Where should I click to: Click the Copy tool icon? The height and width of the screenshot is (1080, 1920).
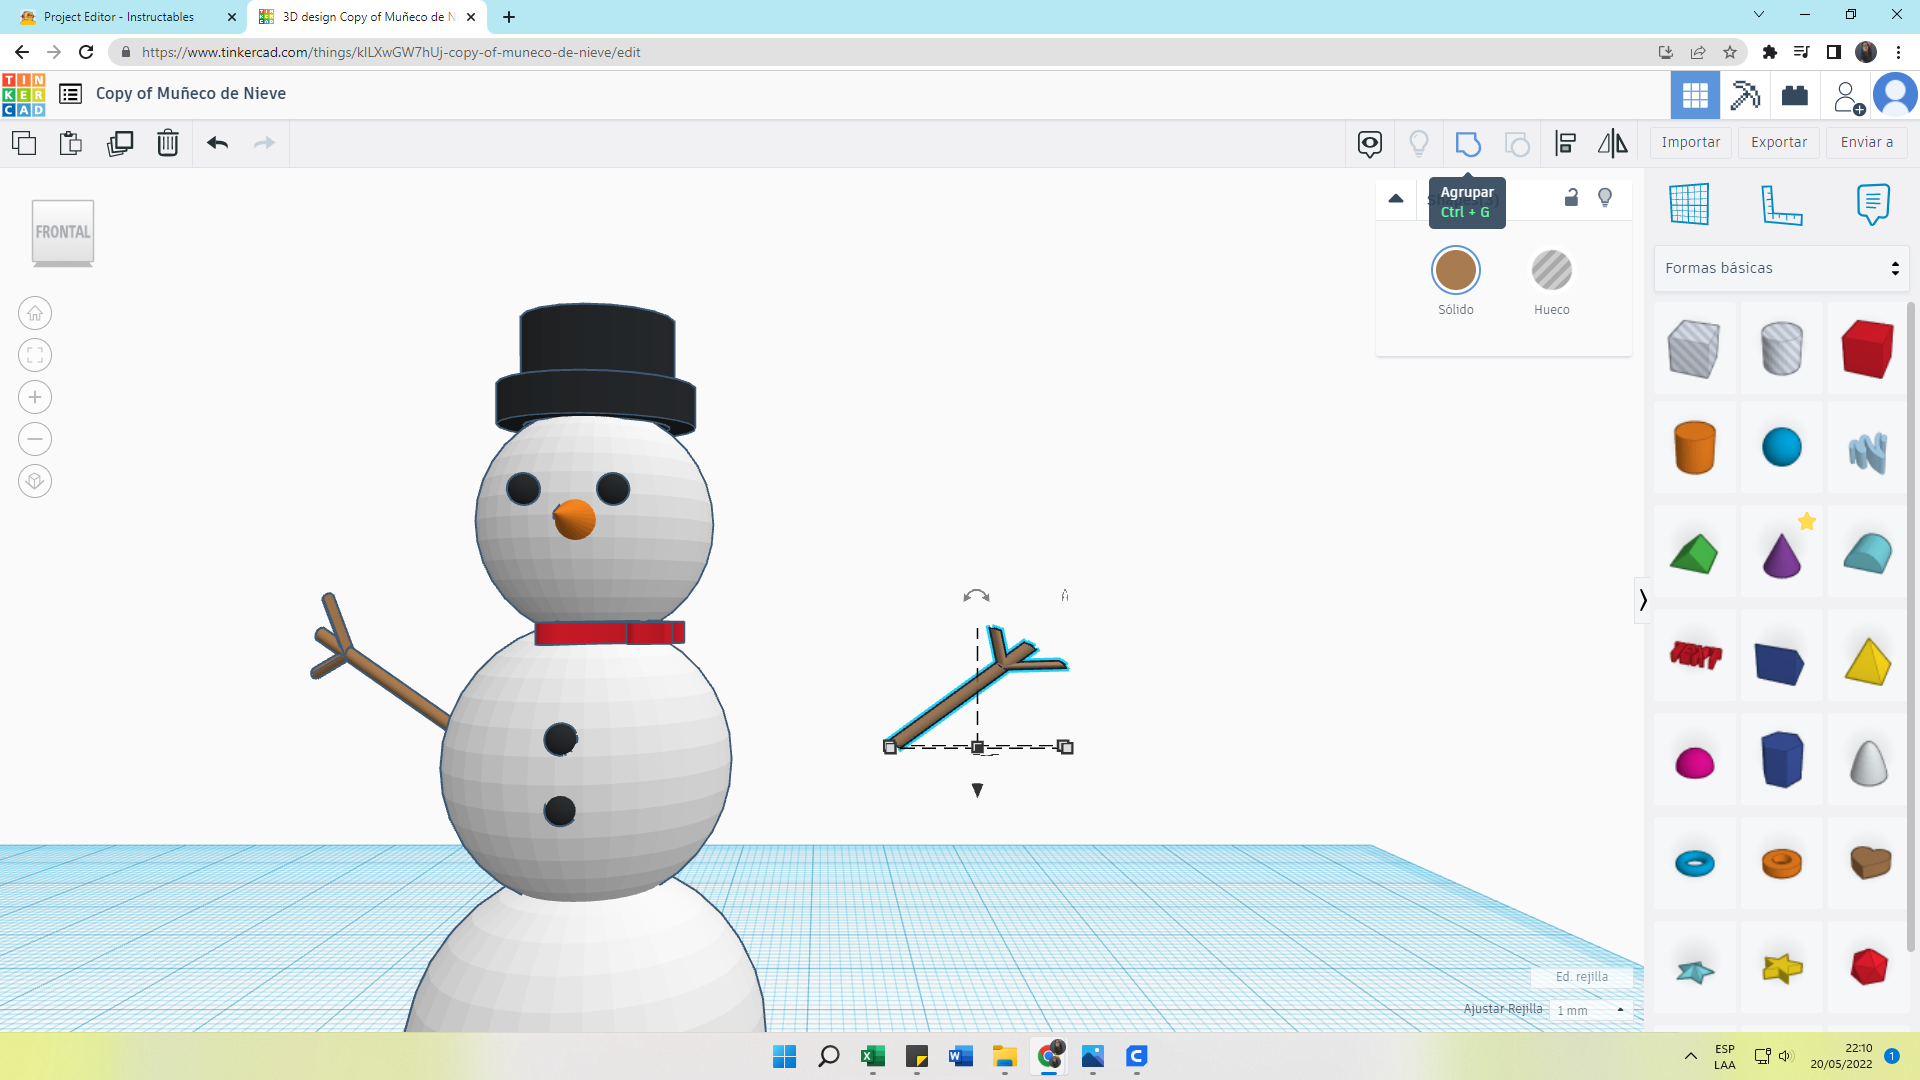coord(24,143)
